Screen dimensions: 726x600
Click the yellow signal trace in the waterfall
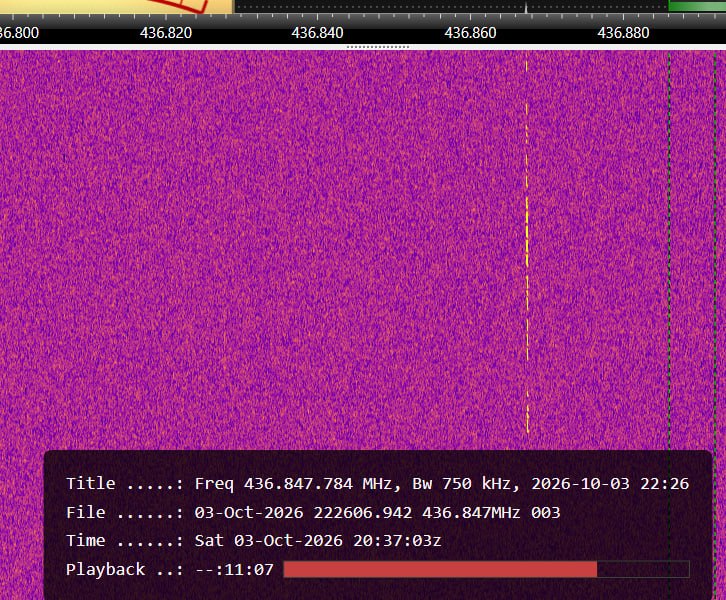click(527, 245)
